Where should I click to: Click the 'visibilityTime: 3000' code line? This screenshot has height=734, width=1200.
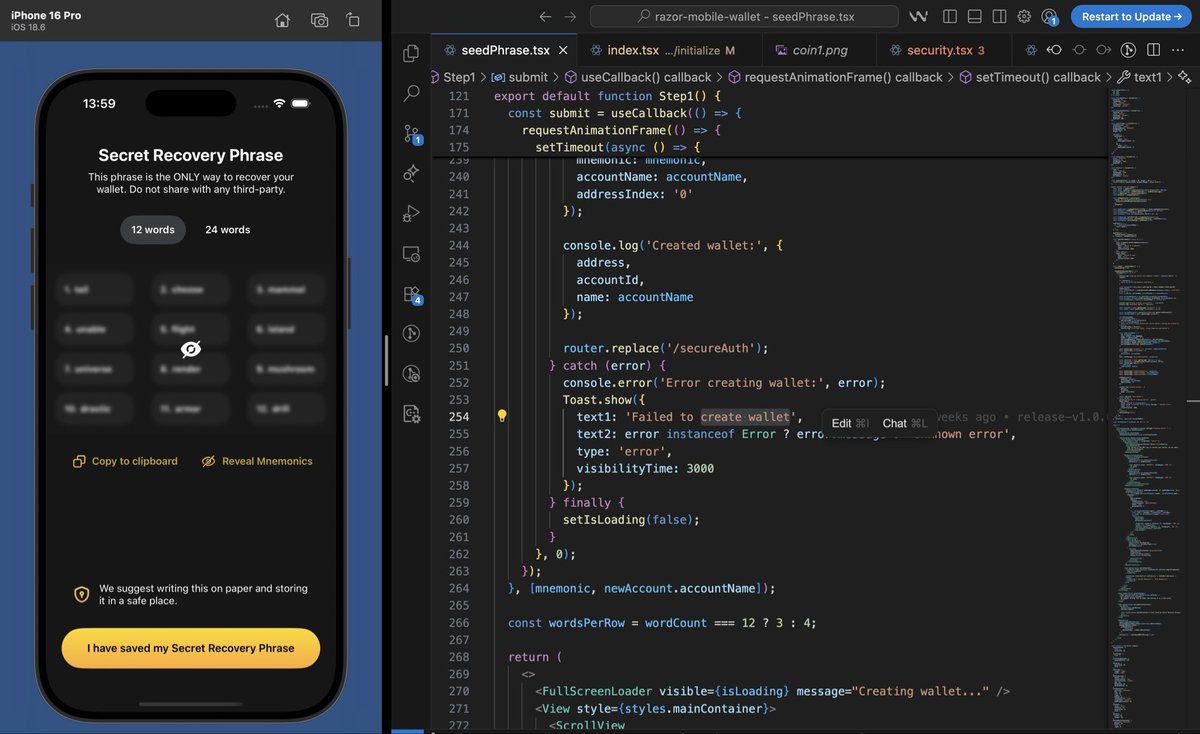(645, 468)
